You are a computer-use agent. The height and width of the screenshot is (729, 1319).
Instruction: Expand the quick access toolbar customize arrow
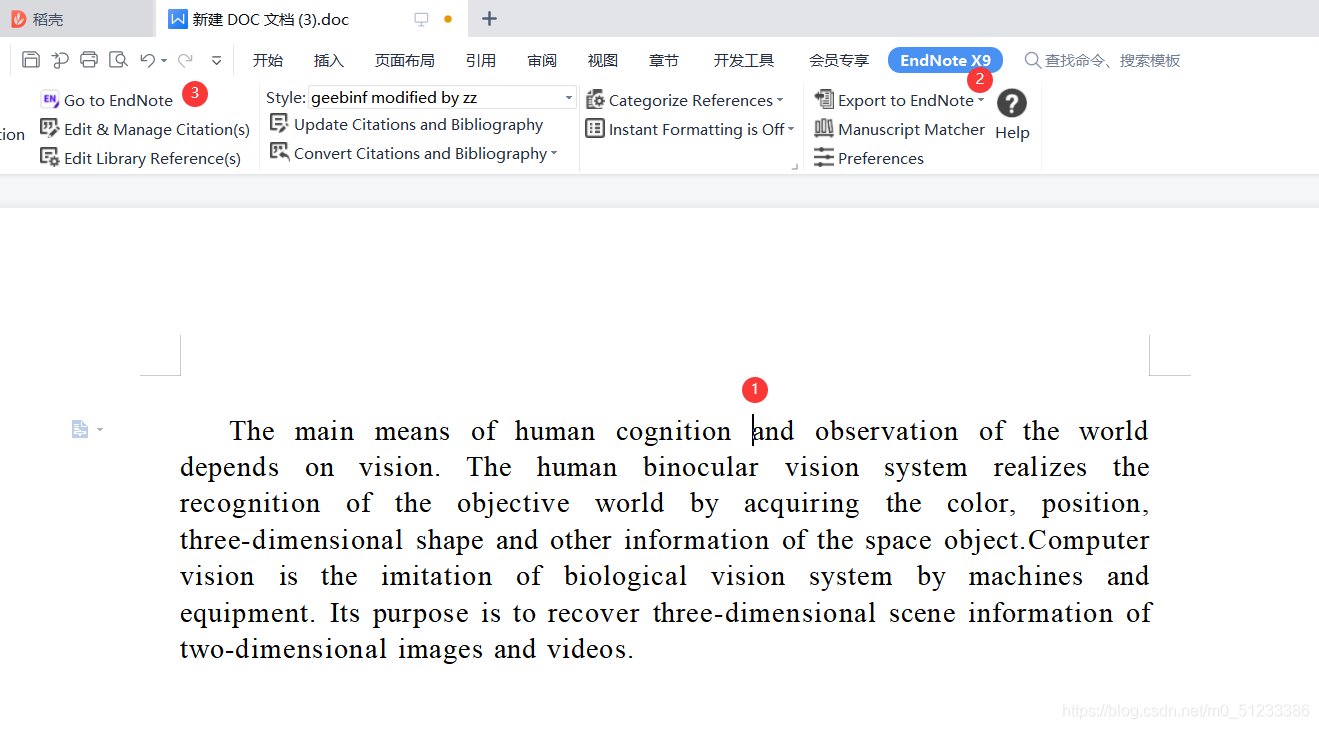(216, 61)
